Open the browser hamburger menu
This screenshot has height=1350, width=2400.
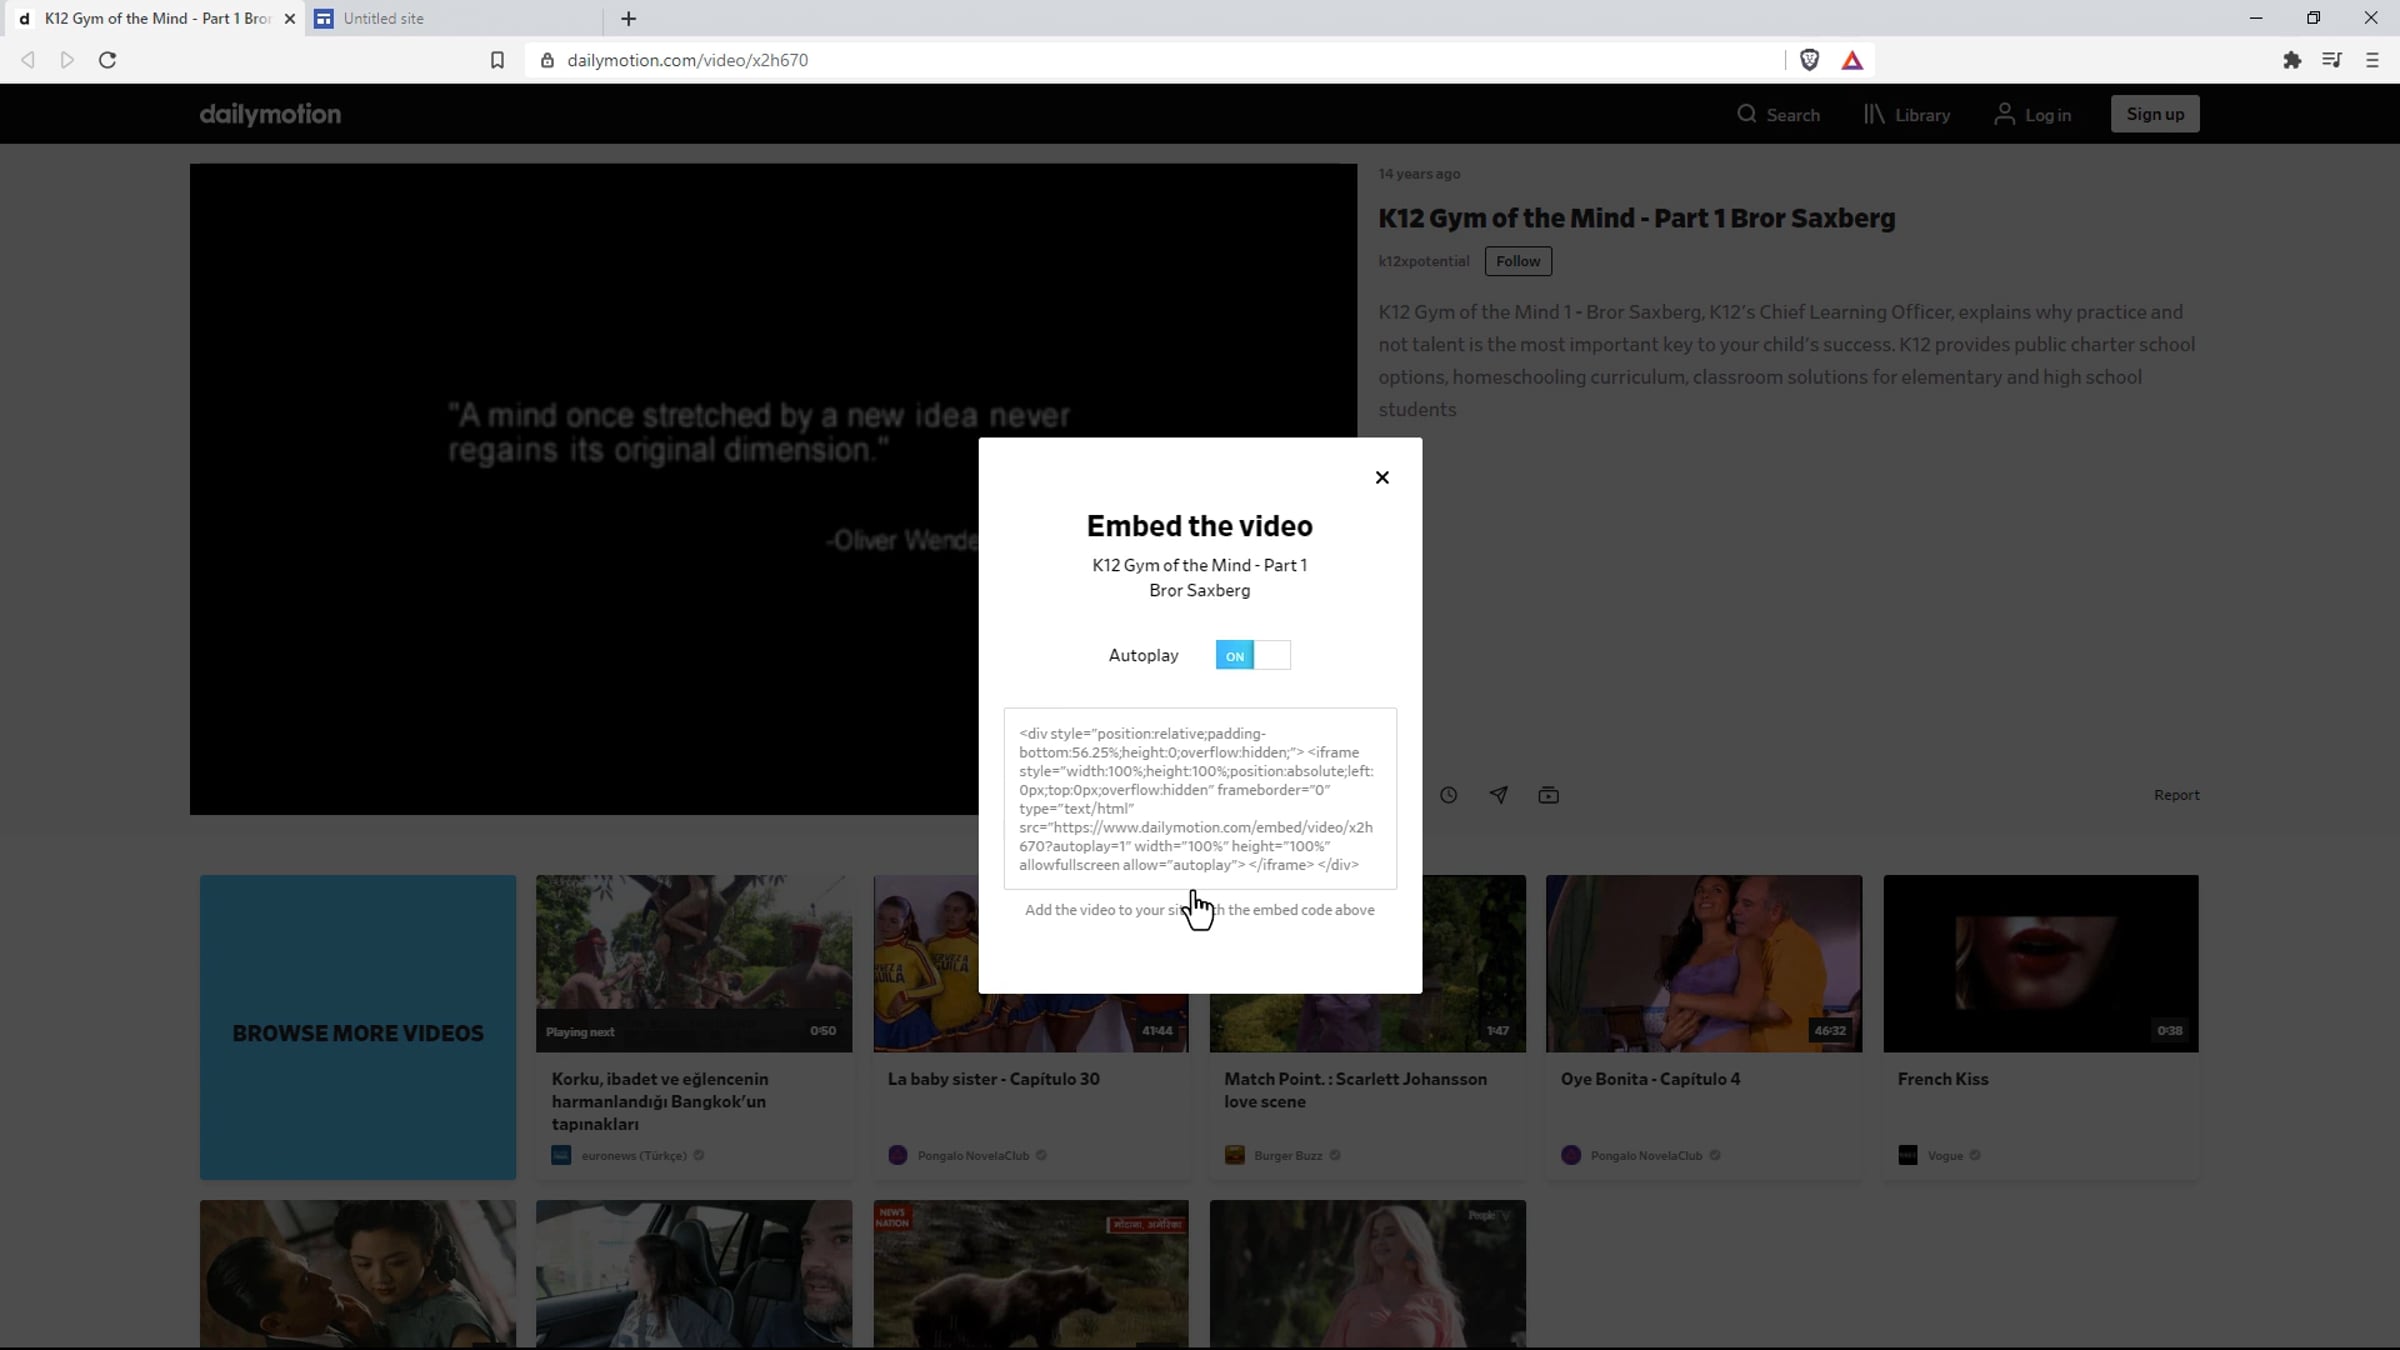coord(2372,60)
